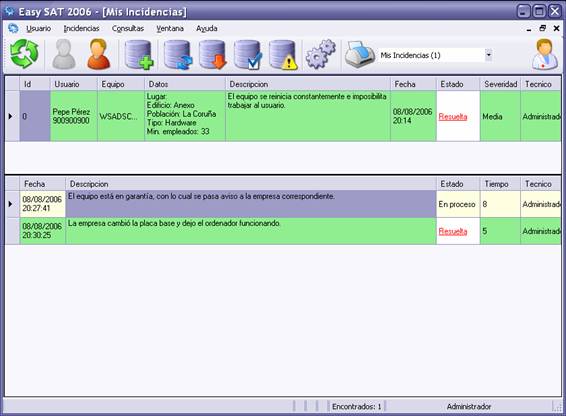Image resolution: width=566 pixels, height=416 pixels.
Task: Click date cell 08/08/2006 20:27:41
Action: click(x=43, y=204)
